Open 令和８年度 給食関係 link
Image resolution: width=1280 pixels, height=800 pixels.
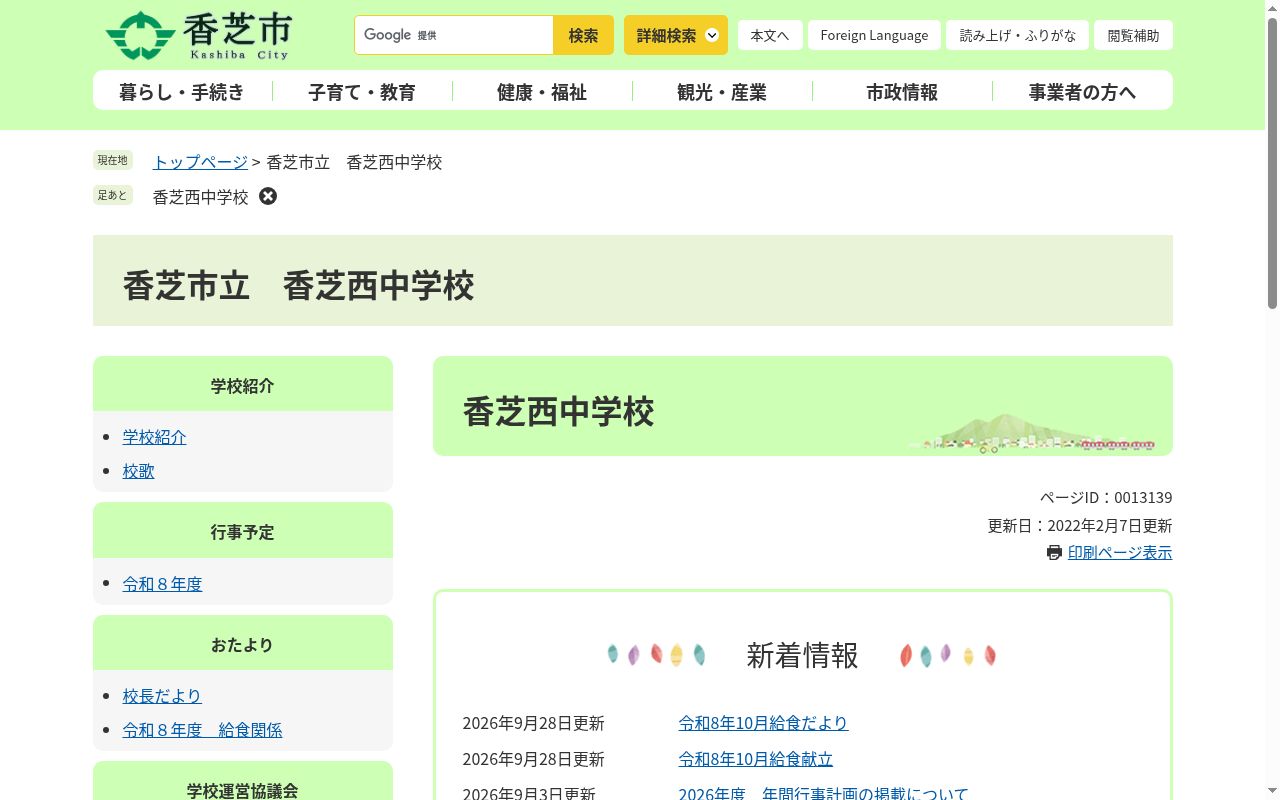coord(203,730)
